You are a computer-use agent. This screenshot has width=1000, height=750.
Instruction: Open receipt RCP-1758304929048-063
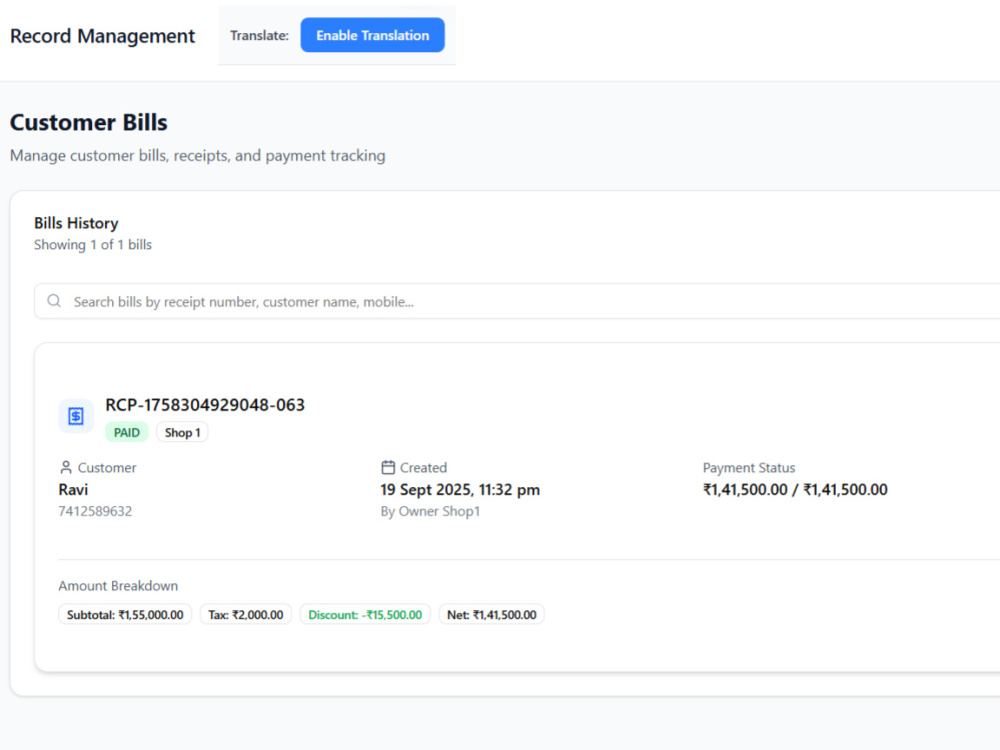tap(205, 405)
